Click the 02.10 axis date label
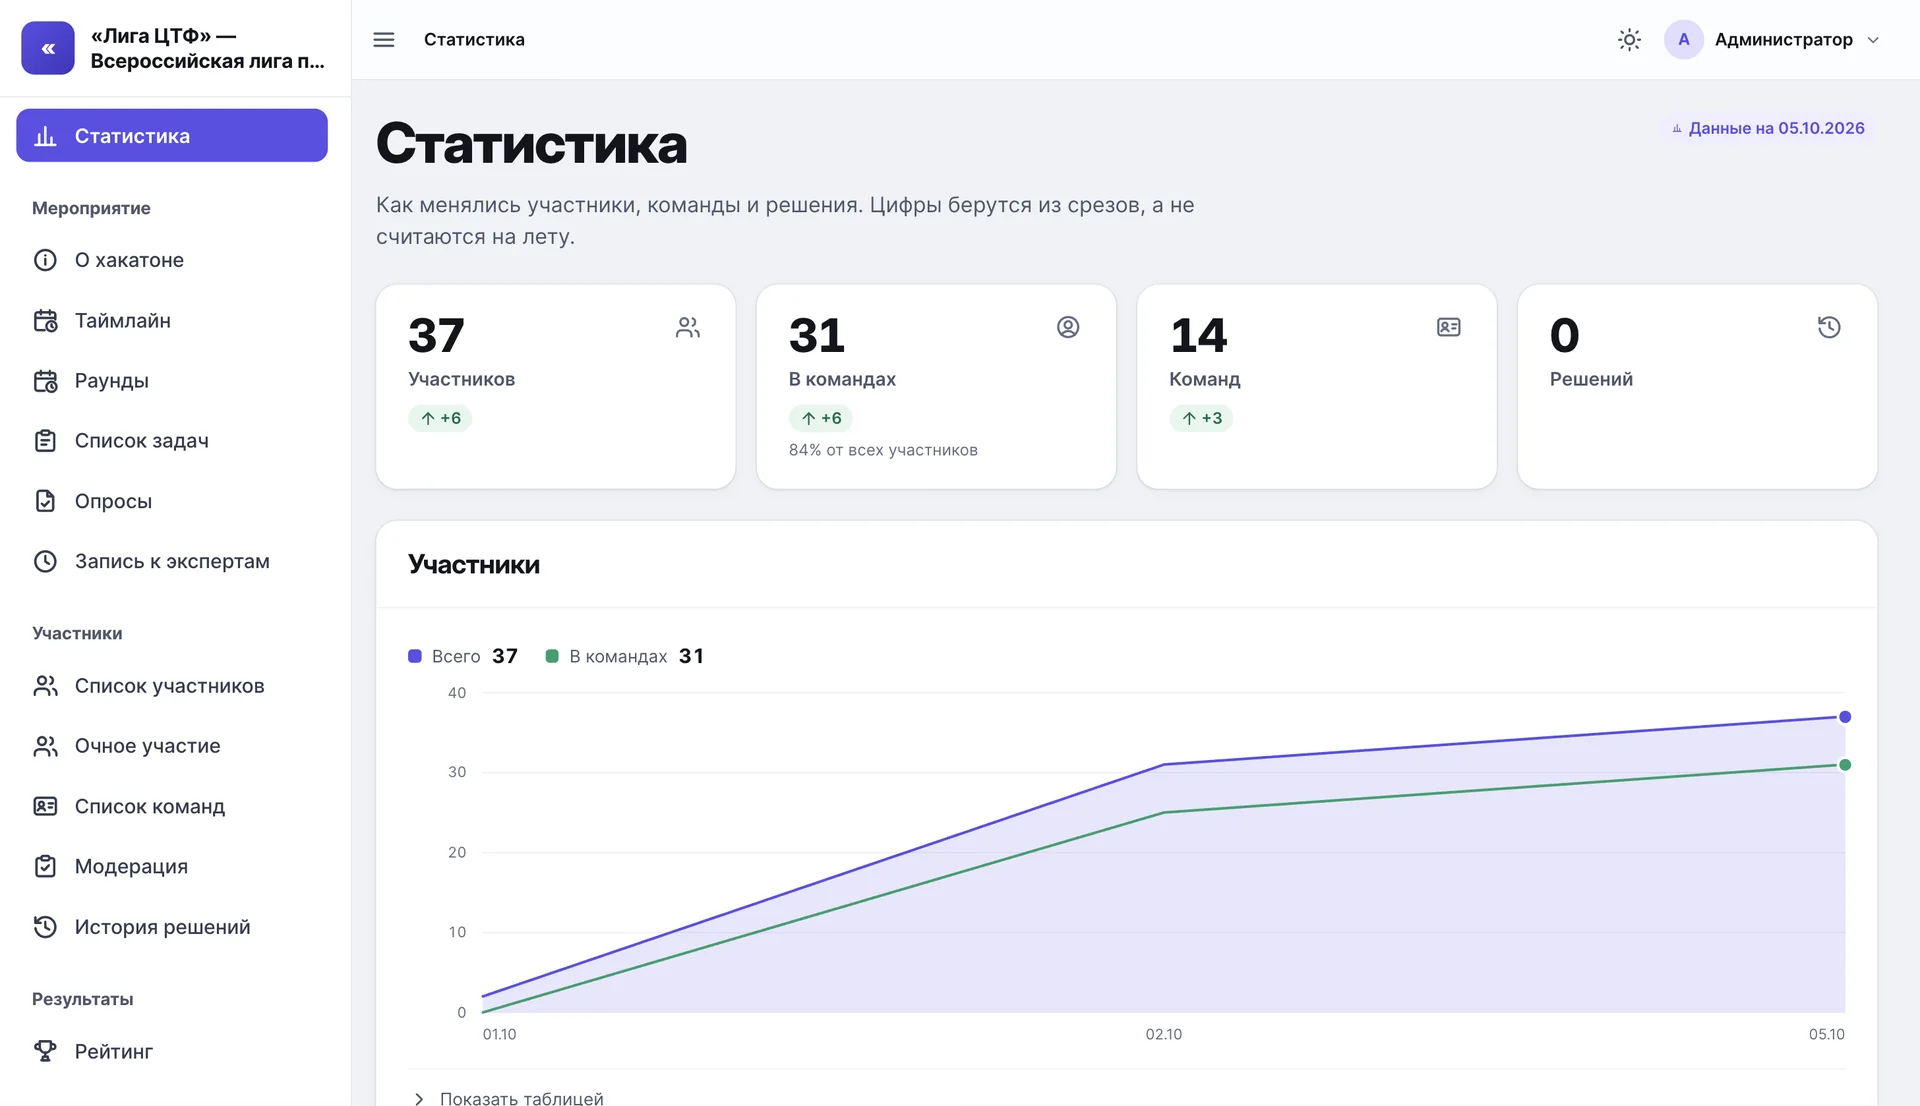Image resolution: width=1920 pixels, height=1106 pixels. click(1163, 1034)
